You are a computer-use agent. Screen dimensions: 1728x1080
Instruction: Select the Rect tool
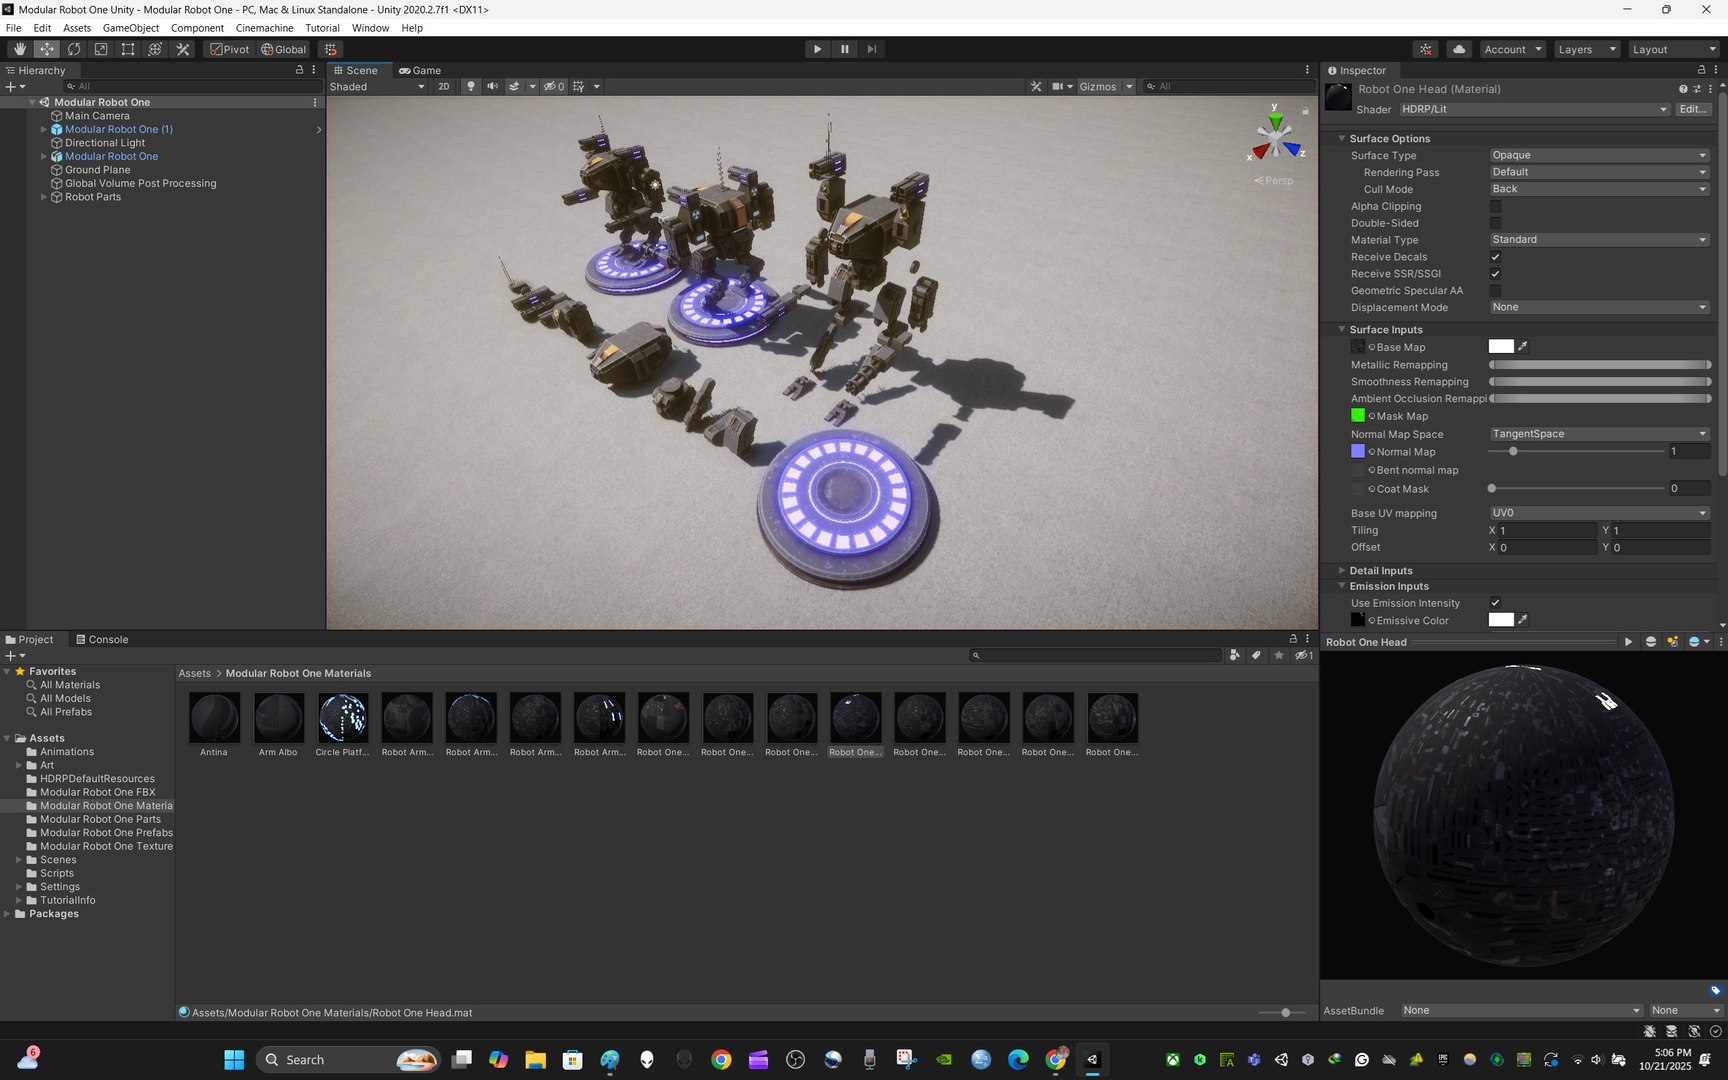(x=128, y=49)
